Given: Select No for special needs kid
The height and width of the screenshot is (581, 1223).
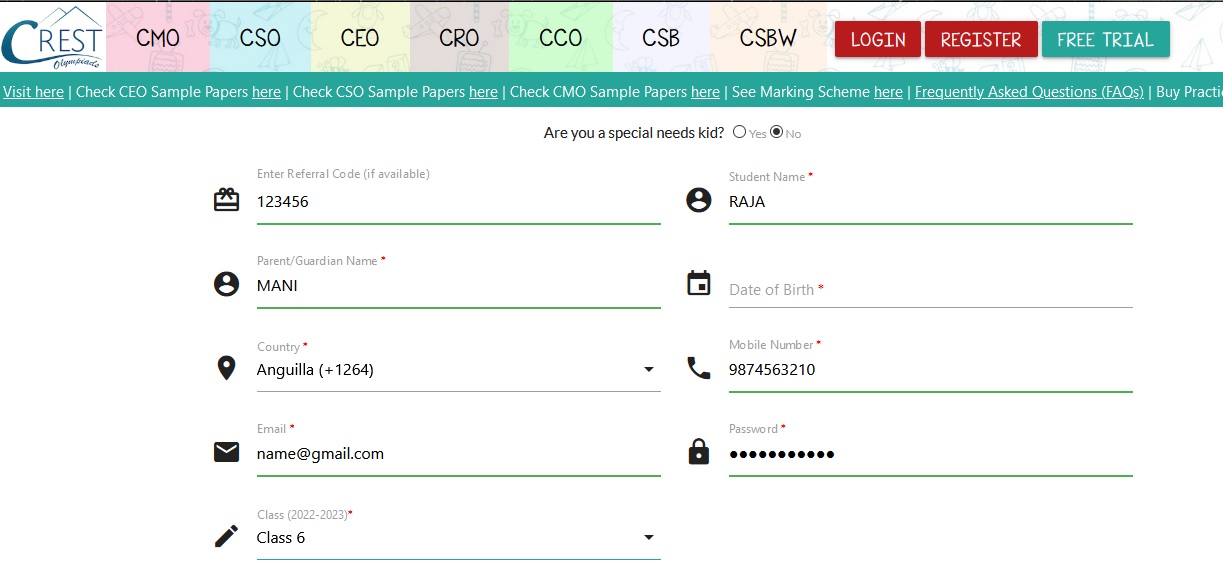Looking at the screenshot, I should click(x=777, y=132).
